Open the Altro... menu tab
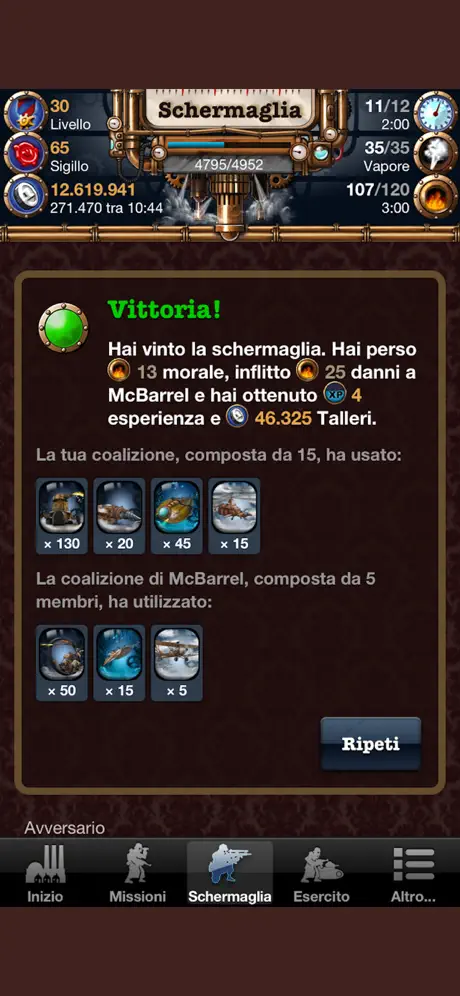Viewport: 460px width, 996px height. pyautogui.click(x=414, y=873)
